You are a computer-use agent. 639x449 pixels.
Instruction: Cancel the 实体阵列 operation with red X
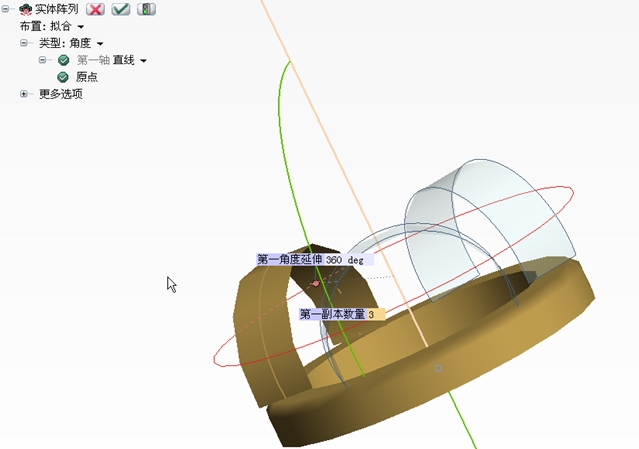(95, 9)
